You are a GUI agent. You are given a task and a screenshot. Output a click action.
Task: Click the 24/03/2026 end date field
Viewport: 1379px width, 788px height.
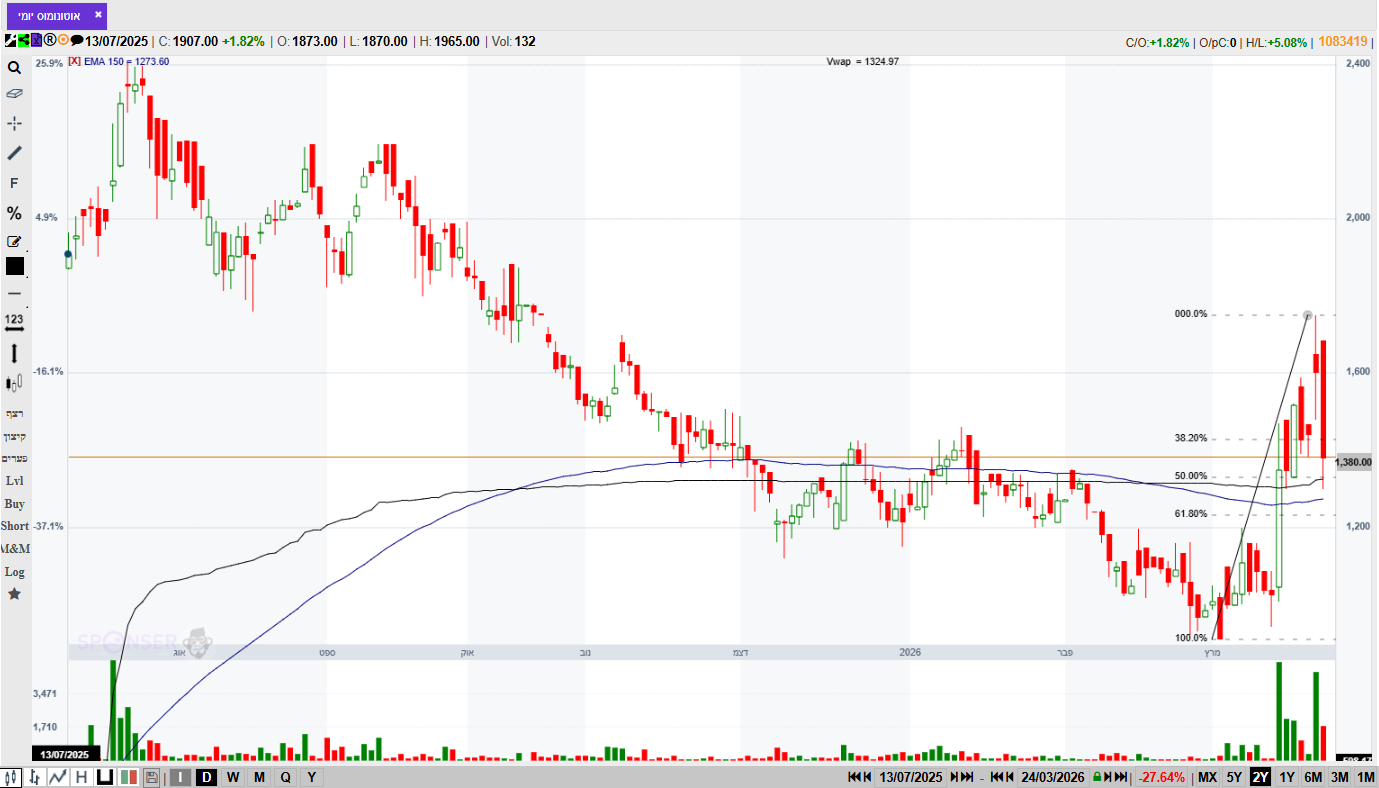[x=1053, y=777]
